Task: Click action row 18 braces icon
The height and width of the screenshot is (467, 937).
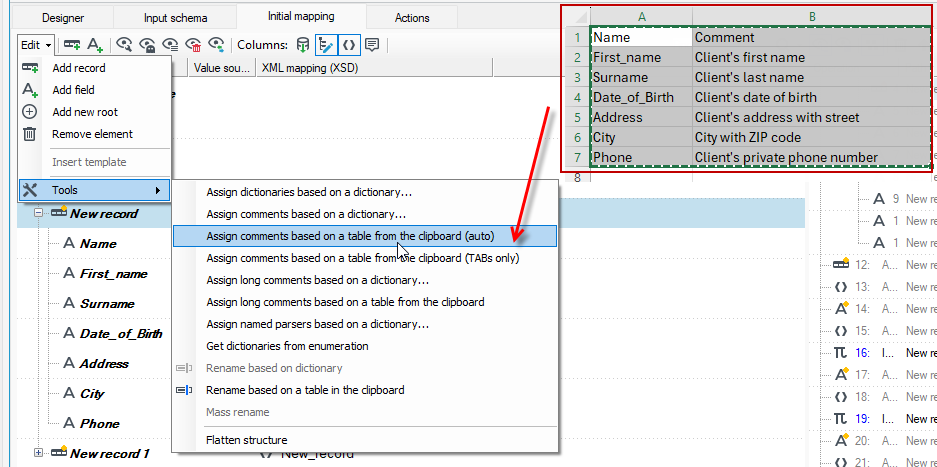Action: click(x=841, y=396)
